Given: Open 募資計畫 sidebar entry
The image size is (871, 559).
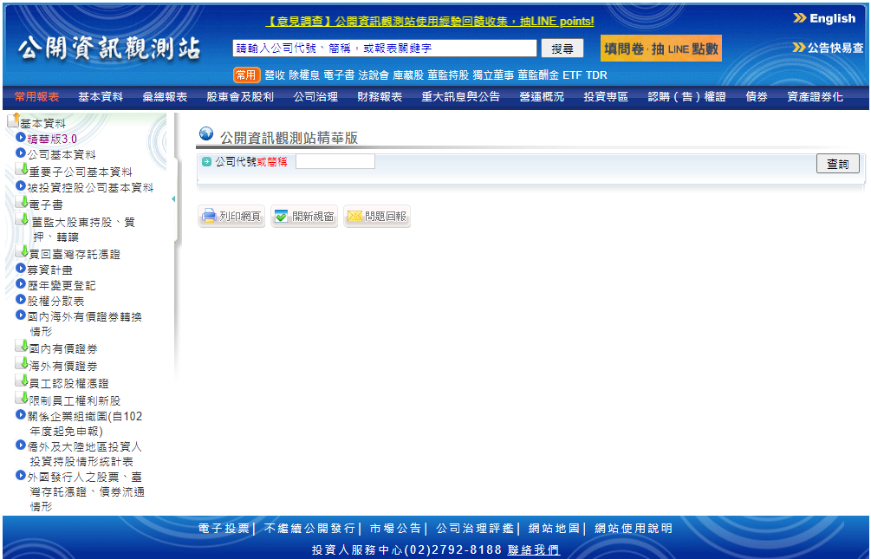Looking at the screenshot, I should pyautogui.click(x=50, y=270).
